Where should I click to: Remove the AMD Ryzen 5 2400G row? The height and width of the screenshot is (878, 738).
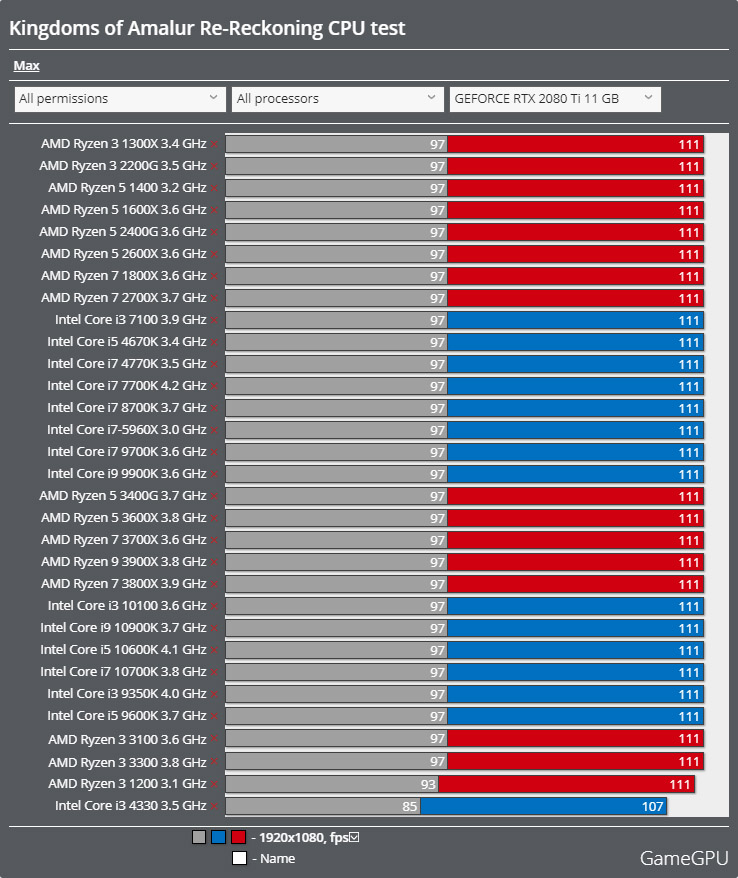pos(214,232)
